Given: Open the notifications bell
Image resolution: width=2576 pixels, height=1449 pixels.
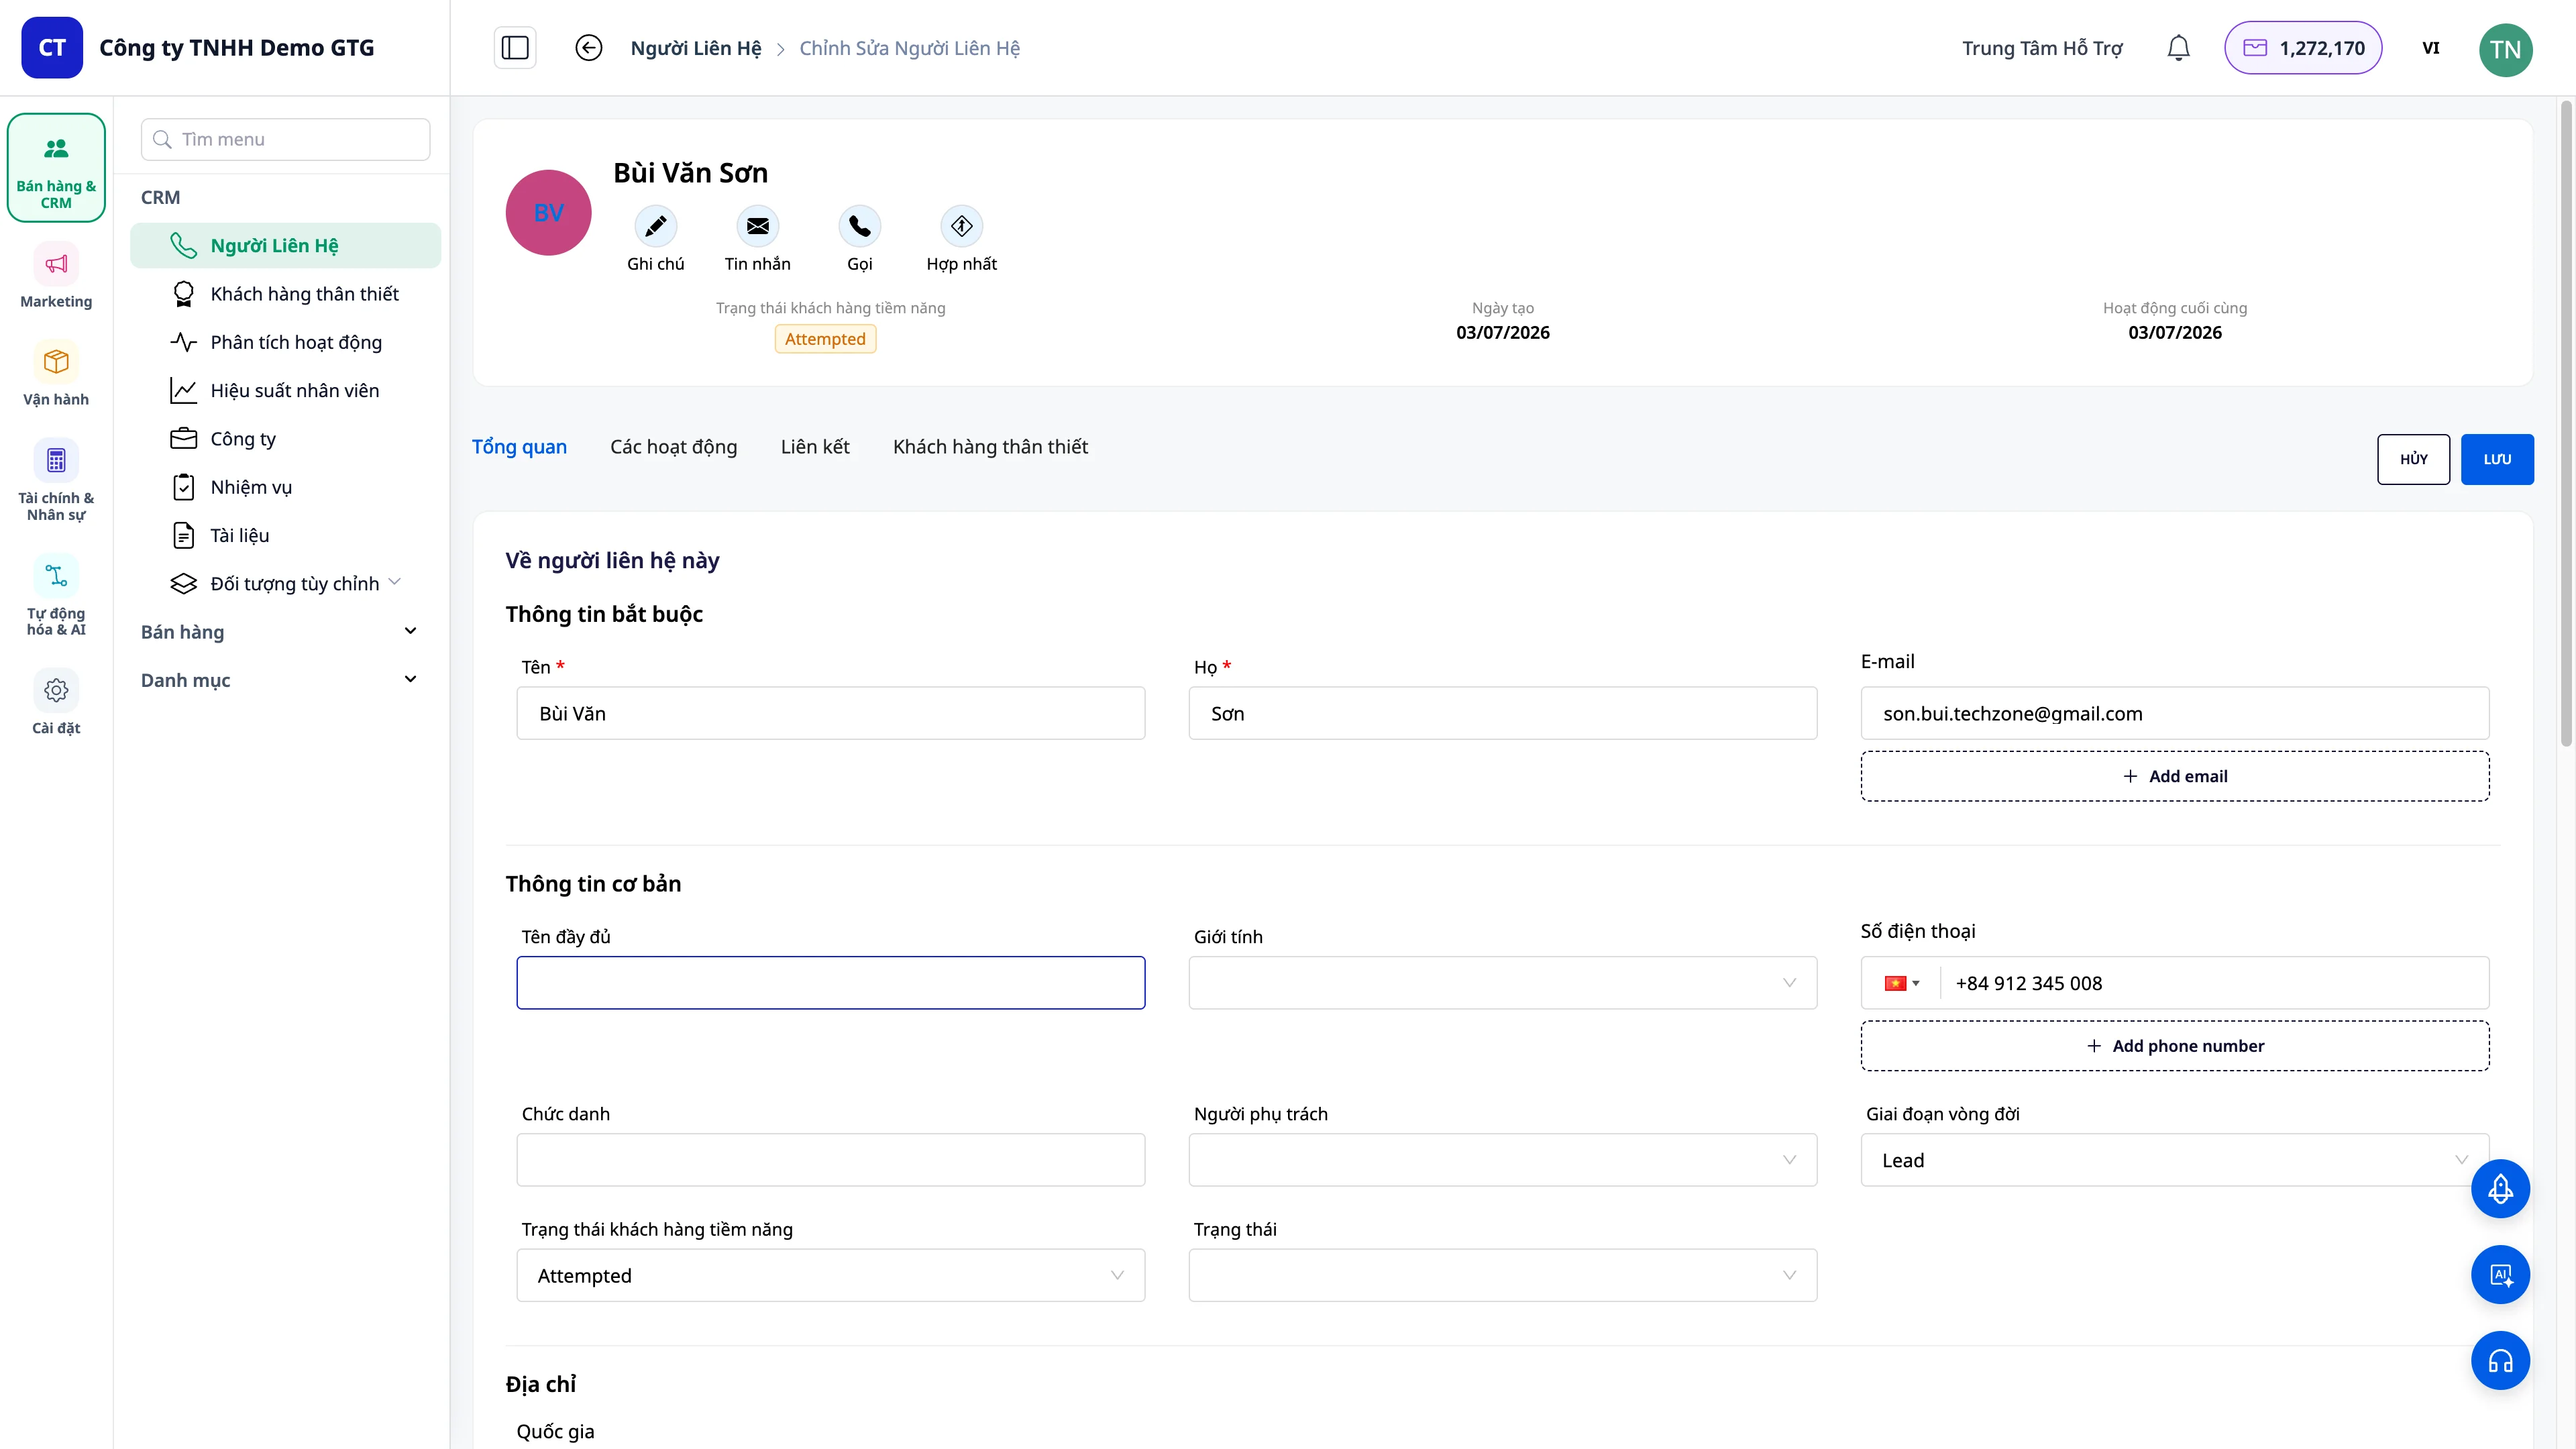Looking at the screenshot, I should [x=2178, y=48].
